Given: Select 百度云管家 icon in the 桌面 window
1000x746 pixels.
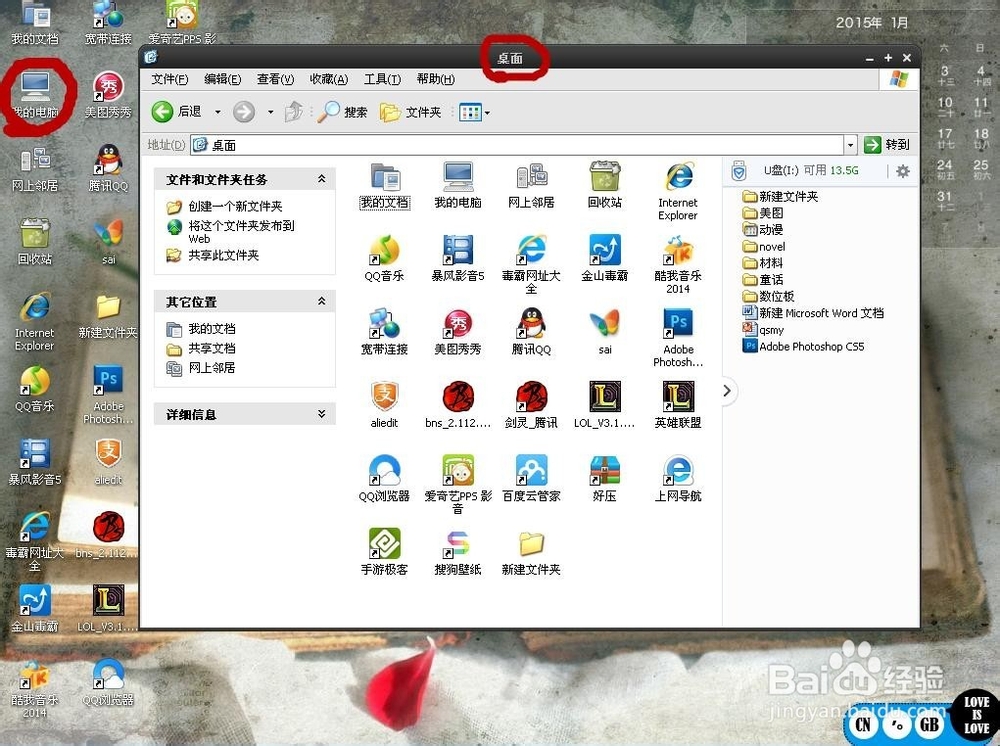Looking at the screenshot, I should [531, 478].
